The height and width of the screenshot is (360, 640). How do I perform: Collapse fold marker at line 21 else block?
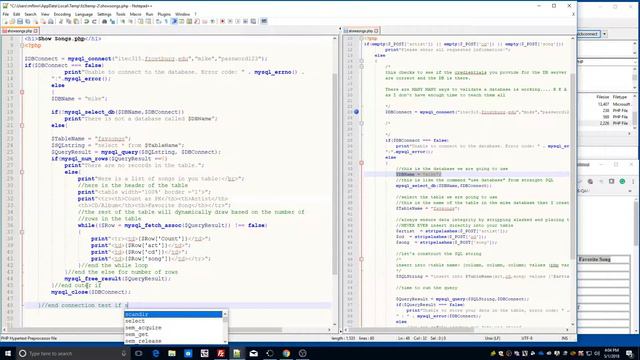click(22, 125)
